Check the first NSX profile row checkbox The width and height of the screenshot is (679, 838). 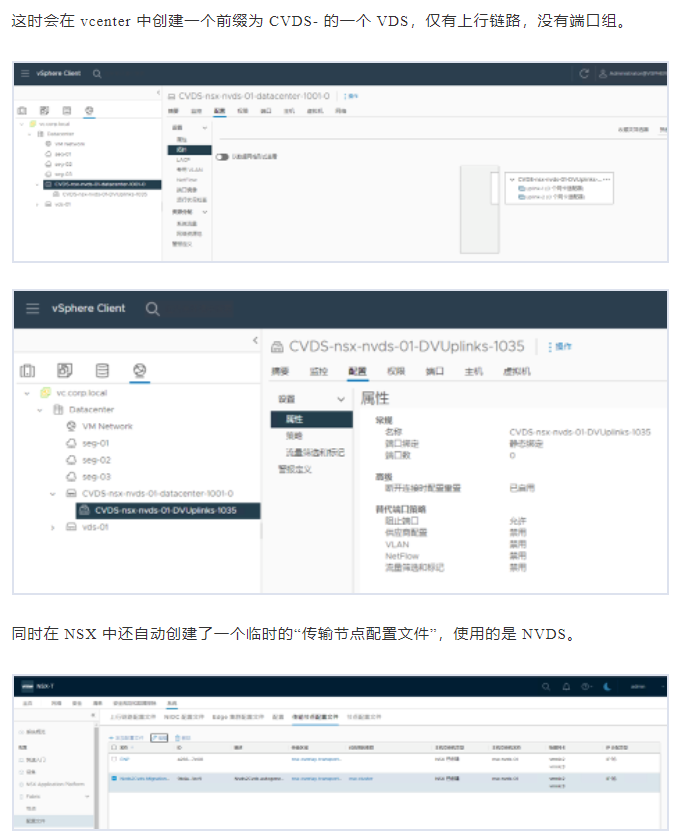(x=114, y=759)
